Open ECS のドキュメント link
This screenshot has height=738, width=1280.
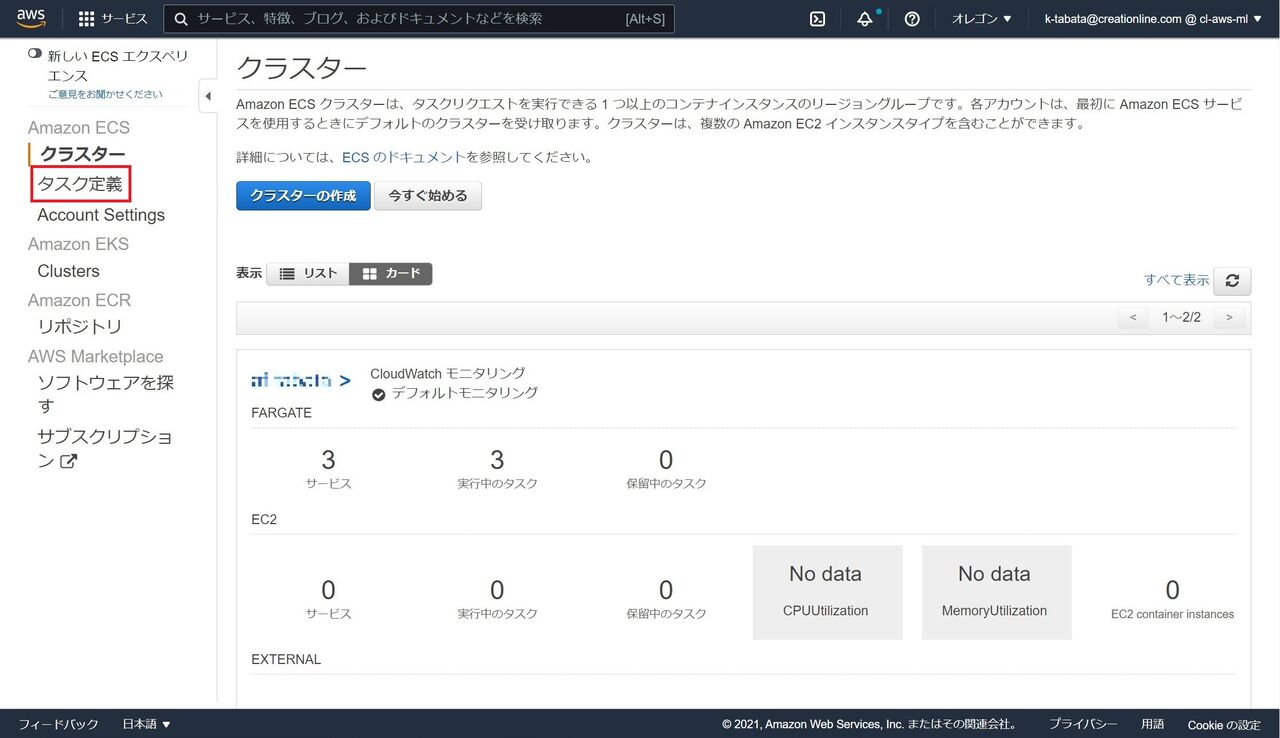click(x=404, y=157)
